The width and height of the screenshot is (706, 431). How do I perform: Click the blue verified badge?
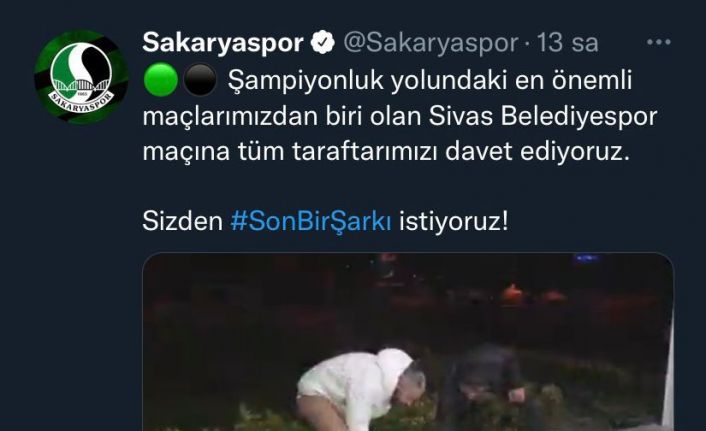[323, 42]
